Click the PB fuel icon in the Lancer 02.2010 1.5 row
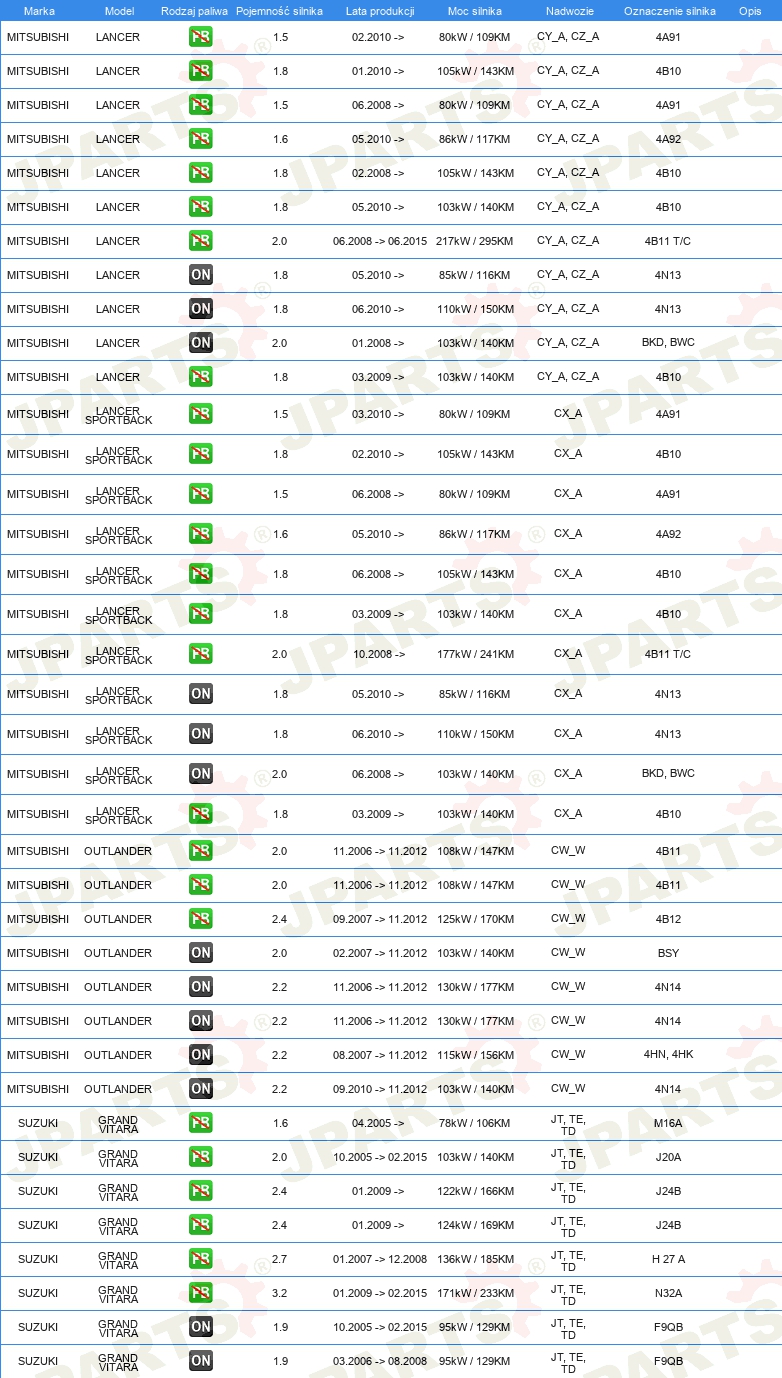Viewport: 782px width, 1378px height. [200, 37]
